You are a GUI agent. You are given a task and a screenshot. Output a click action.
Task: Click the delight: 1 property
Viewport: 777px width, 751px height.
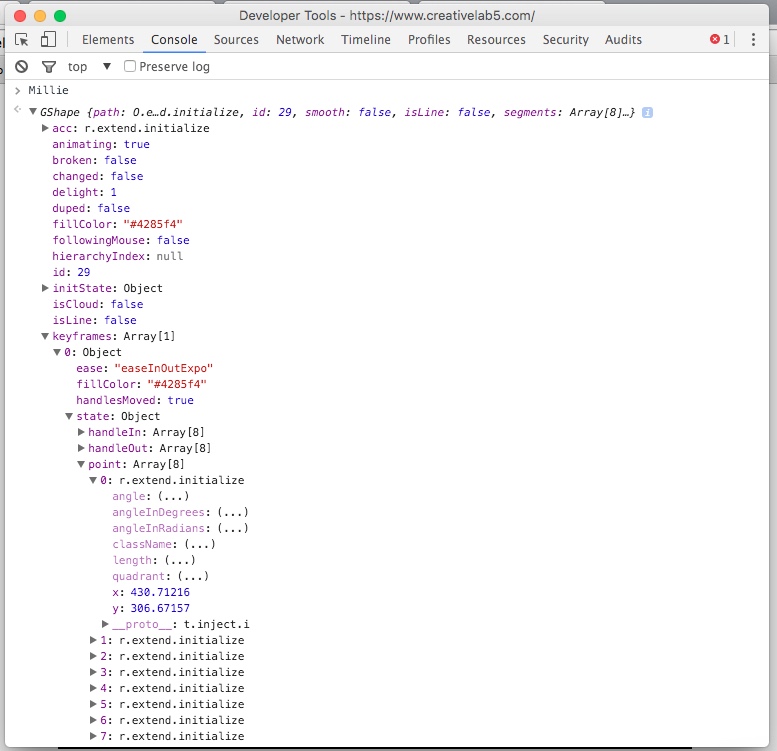pyautogui.click(x=85, y=192)
